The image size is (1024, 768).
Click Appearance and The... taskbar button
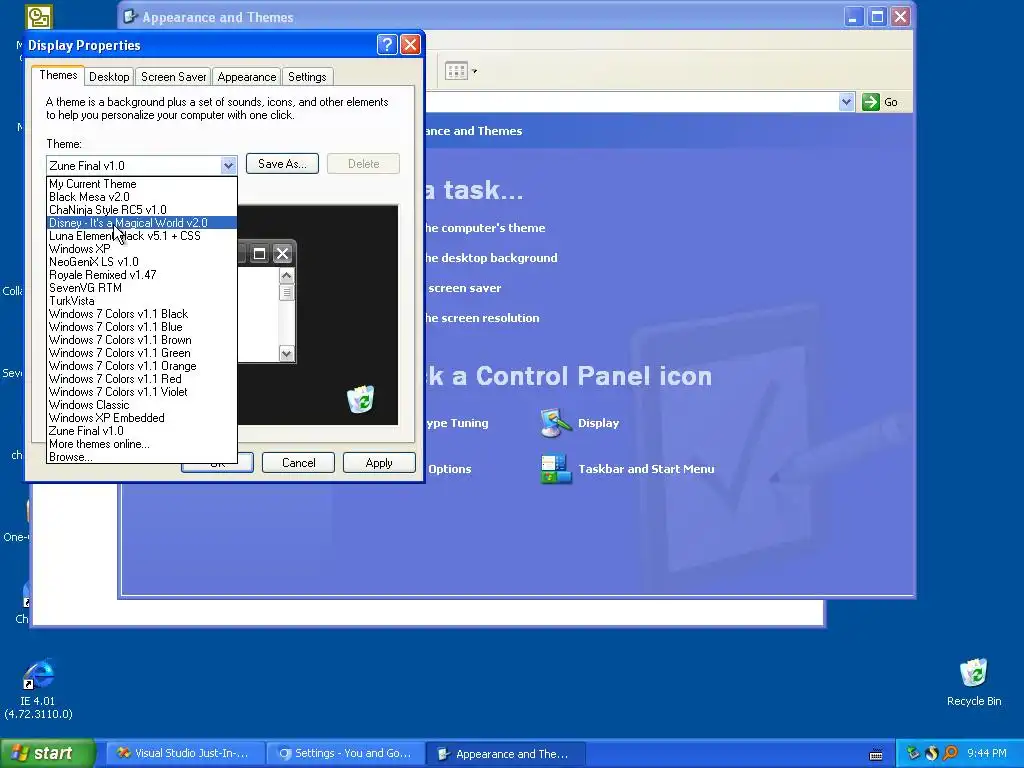[505, 754]
